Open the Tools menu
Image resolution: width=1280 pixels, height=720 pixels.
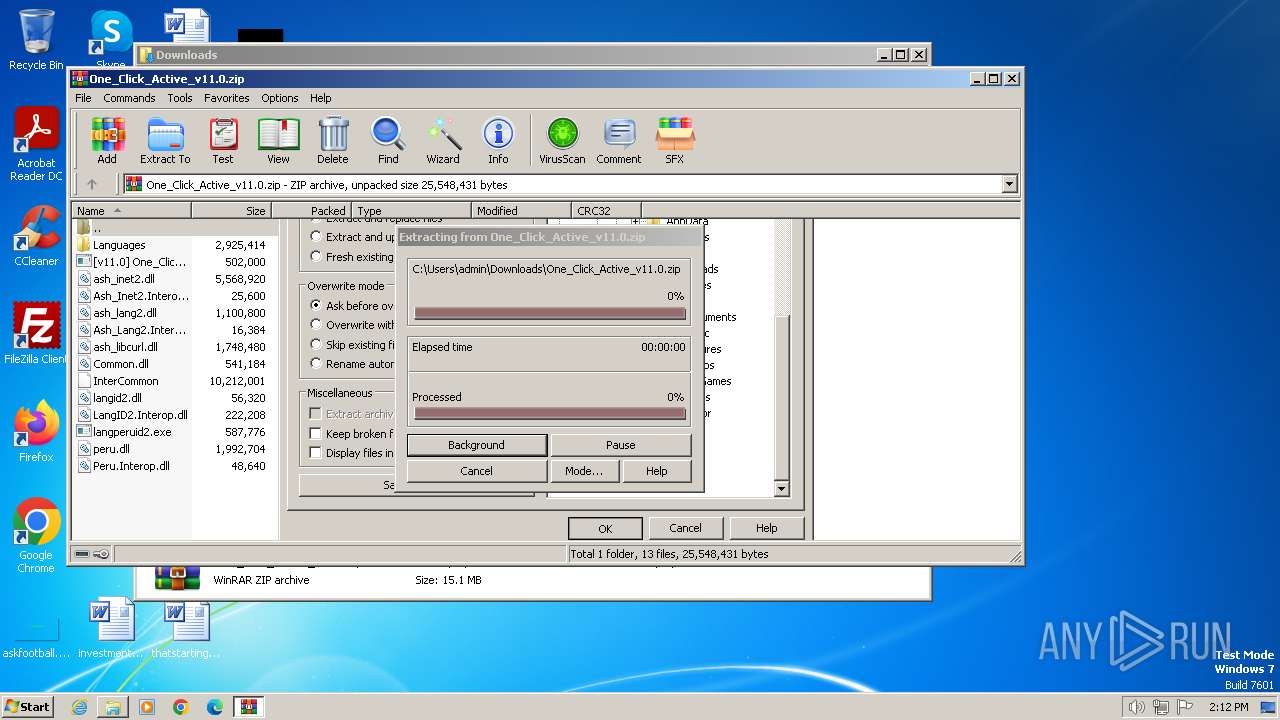point(180,98)
